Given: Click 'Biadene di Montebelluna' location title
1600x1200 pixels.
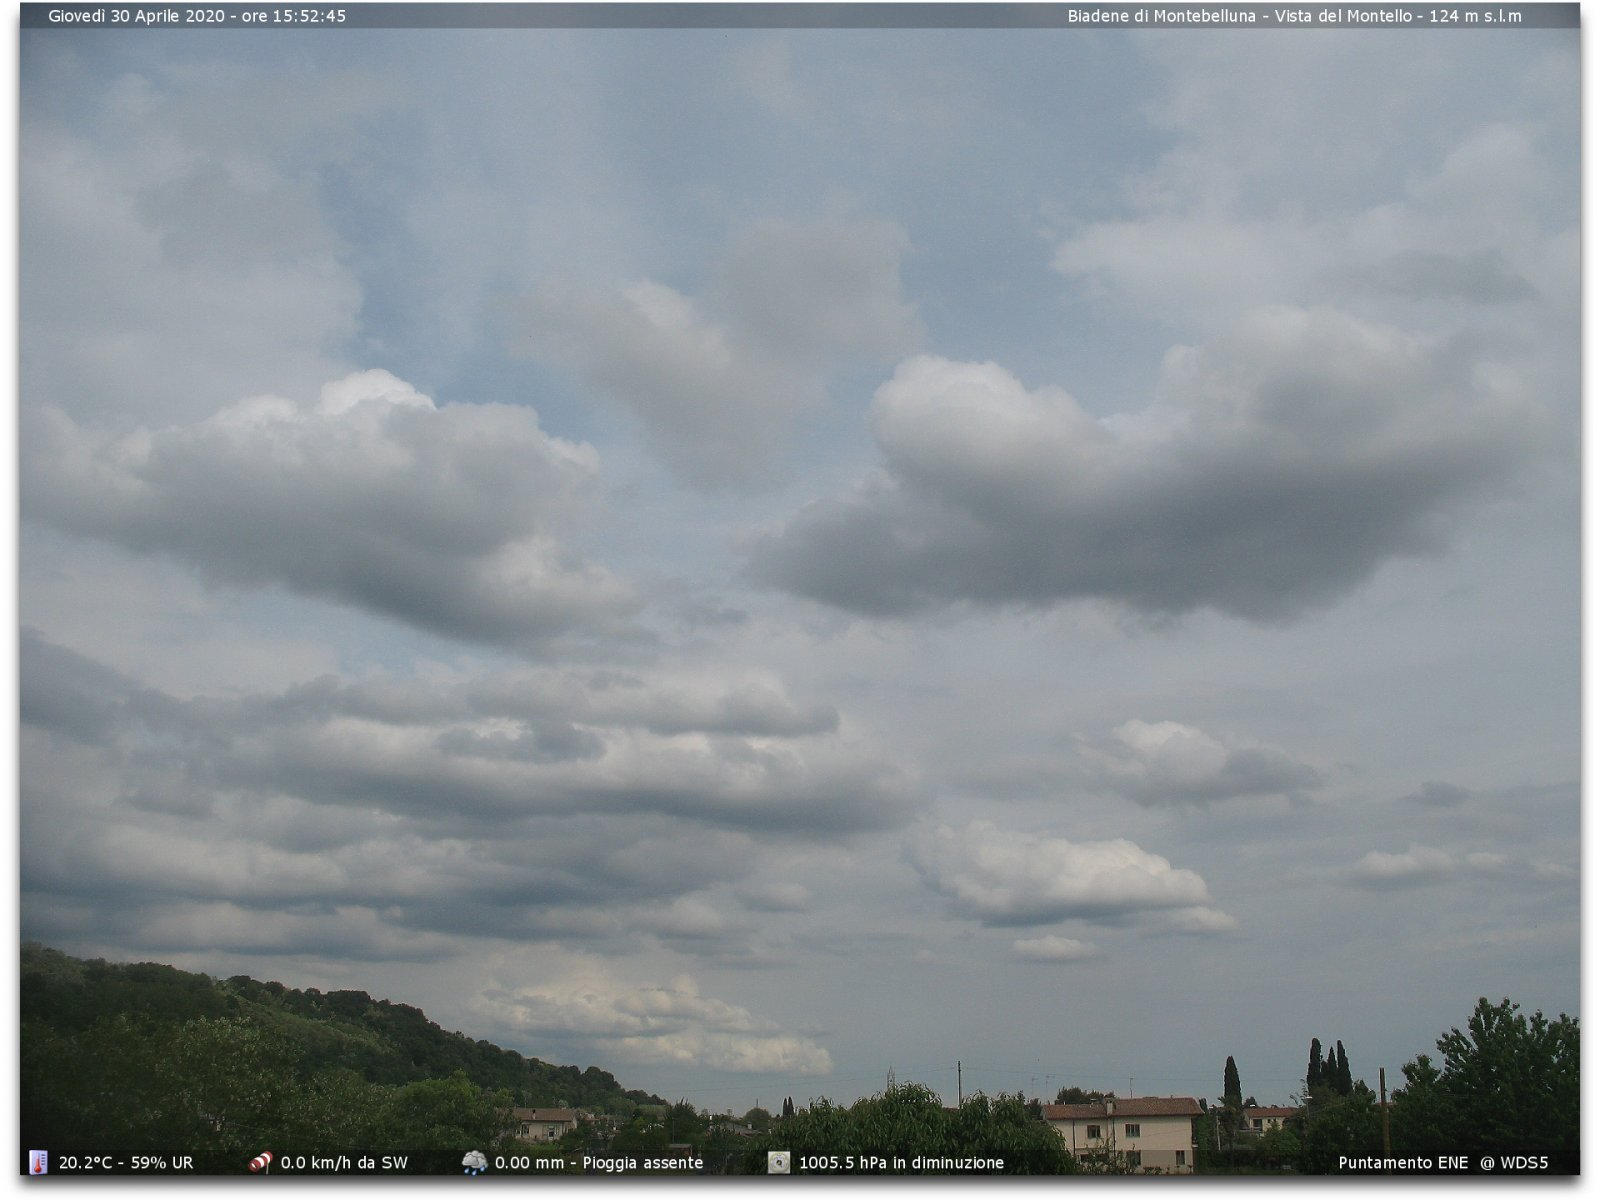Looking at the screenshot, I should [x=1161, y=16].
